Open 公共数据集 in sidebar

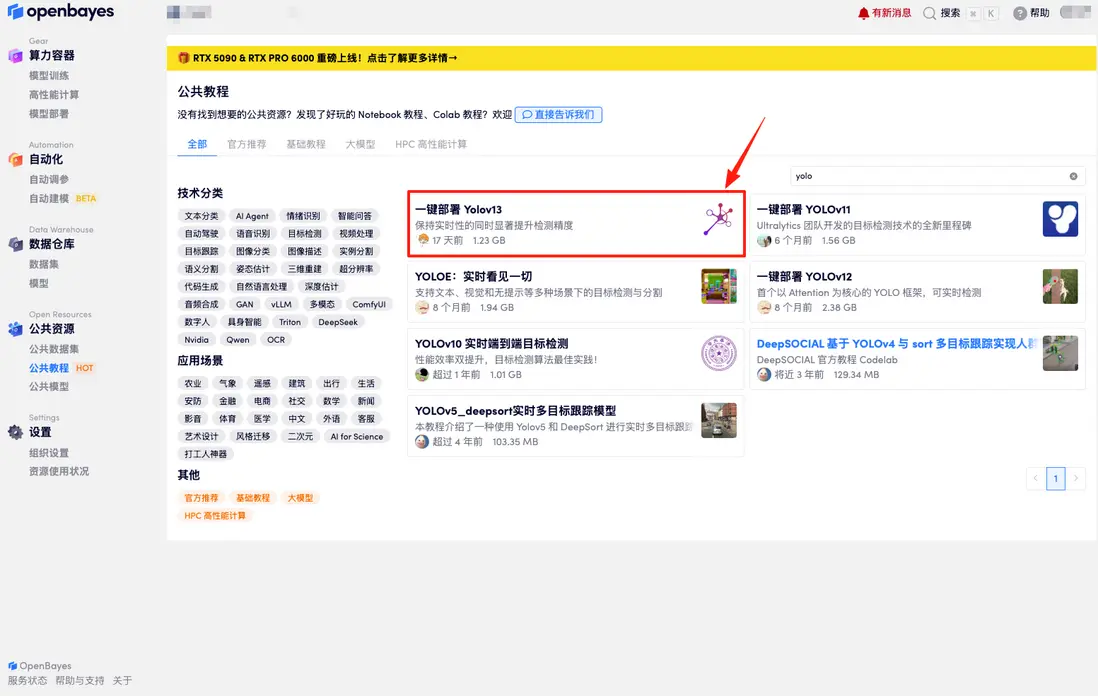click(54, 349)
